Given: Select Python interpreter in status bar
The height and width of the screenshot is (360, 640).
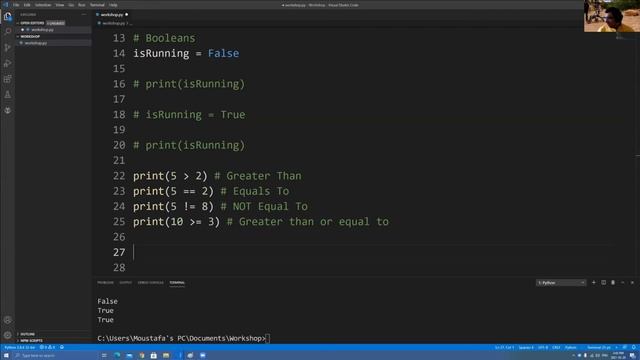Looking at the screenshot, I should 20,347.
